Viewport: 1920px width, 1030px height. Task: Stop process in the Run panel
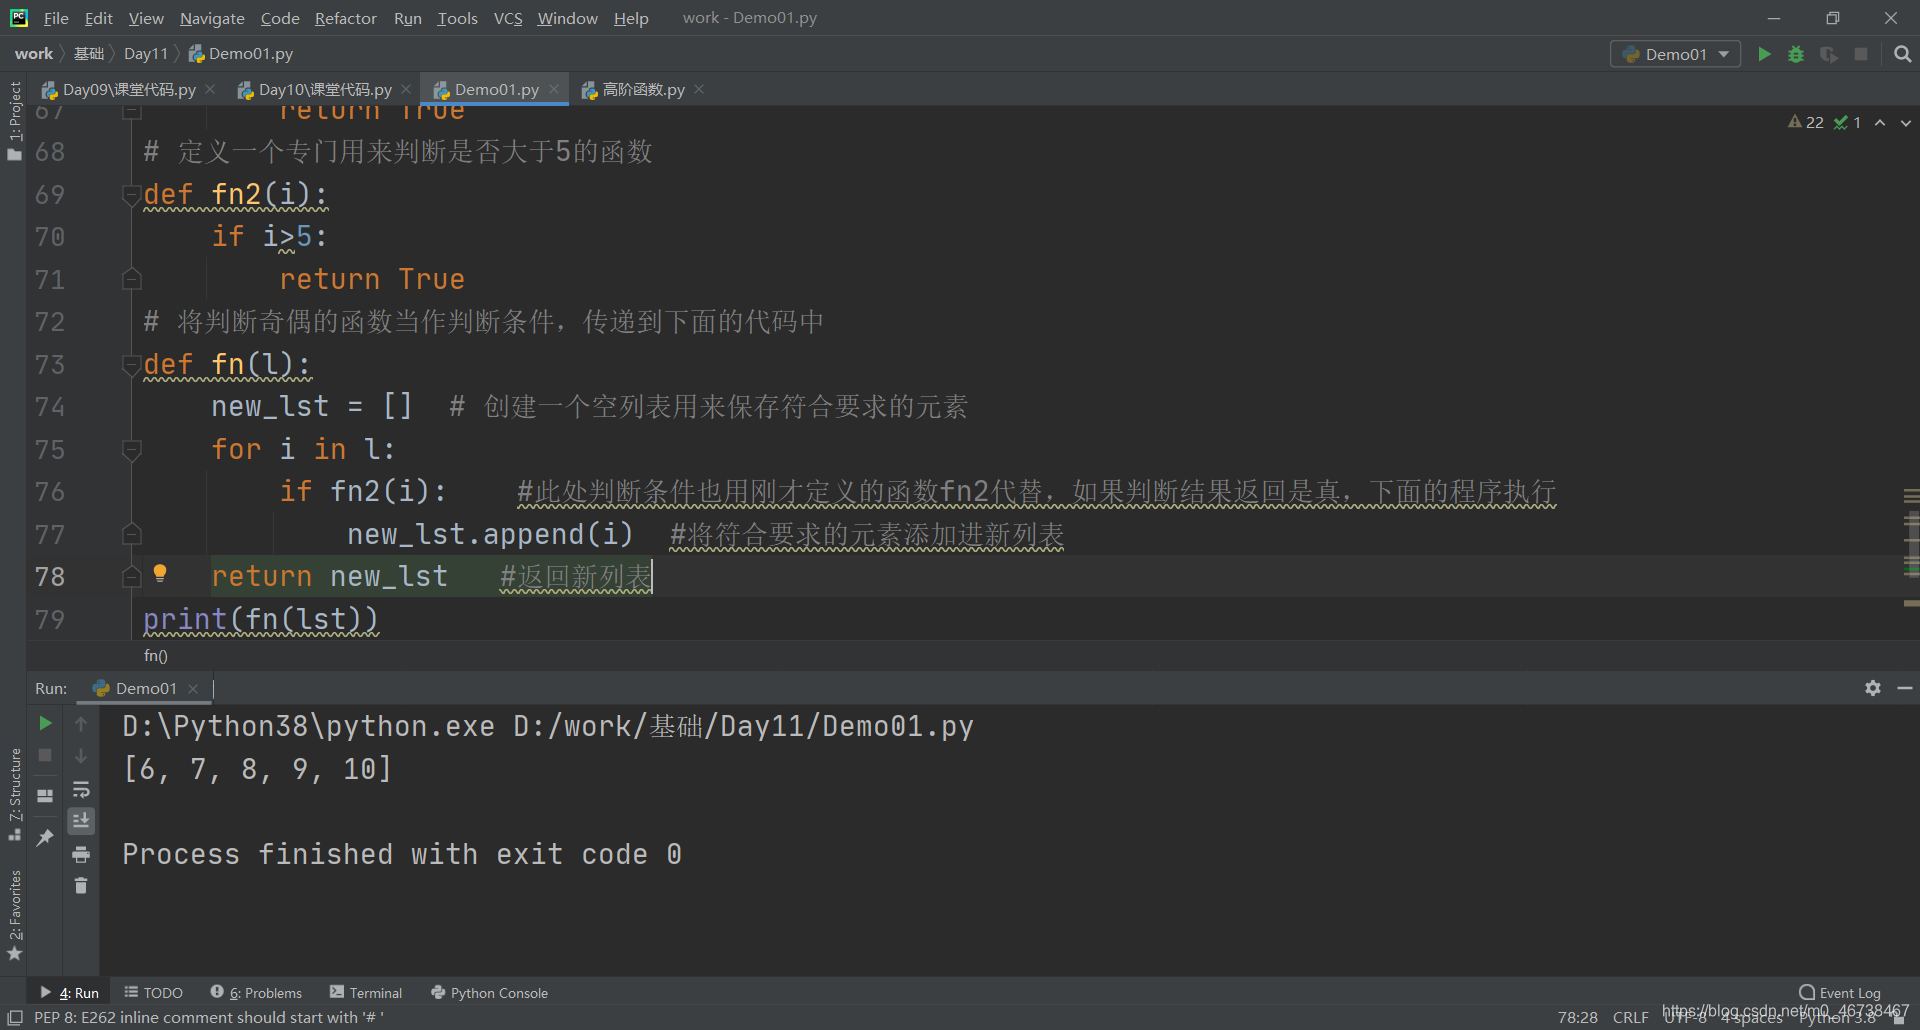(45, 755)
